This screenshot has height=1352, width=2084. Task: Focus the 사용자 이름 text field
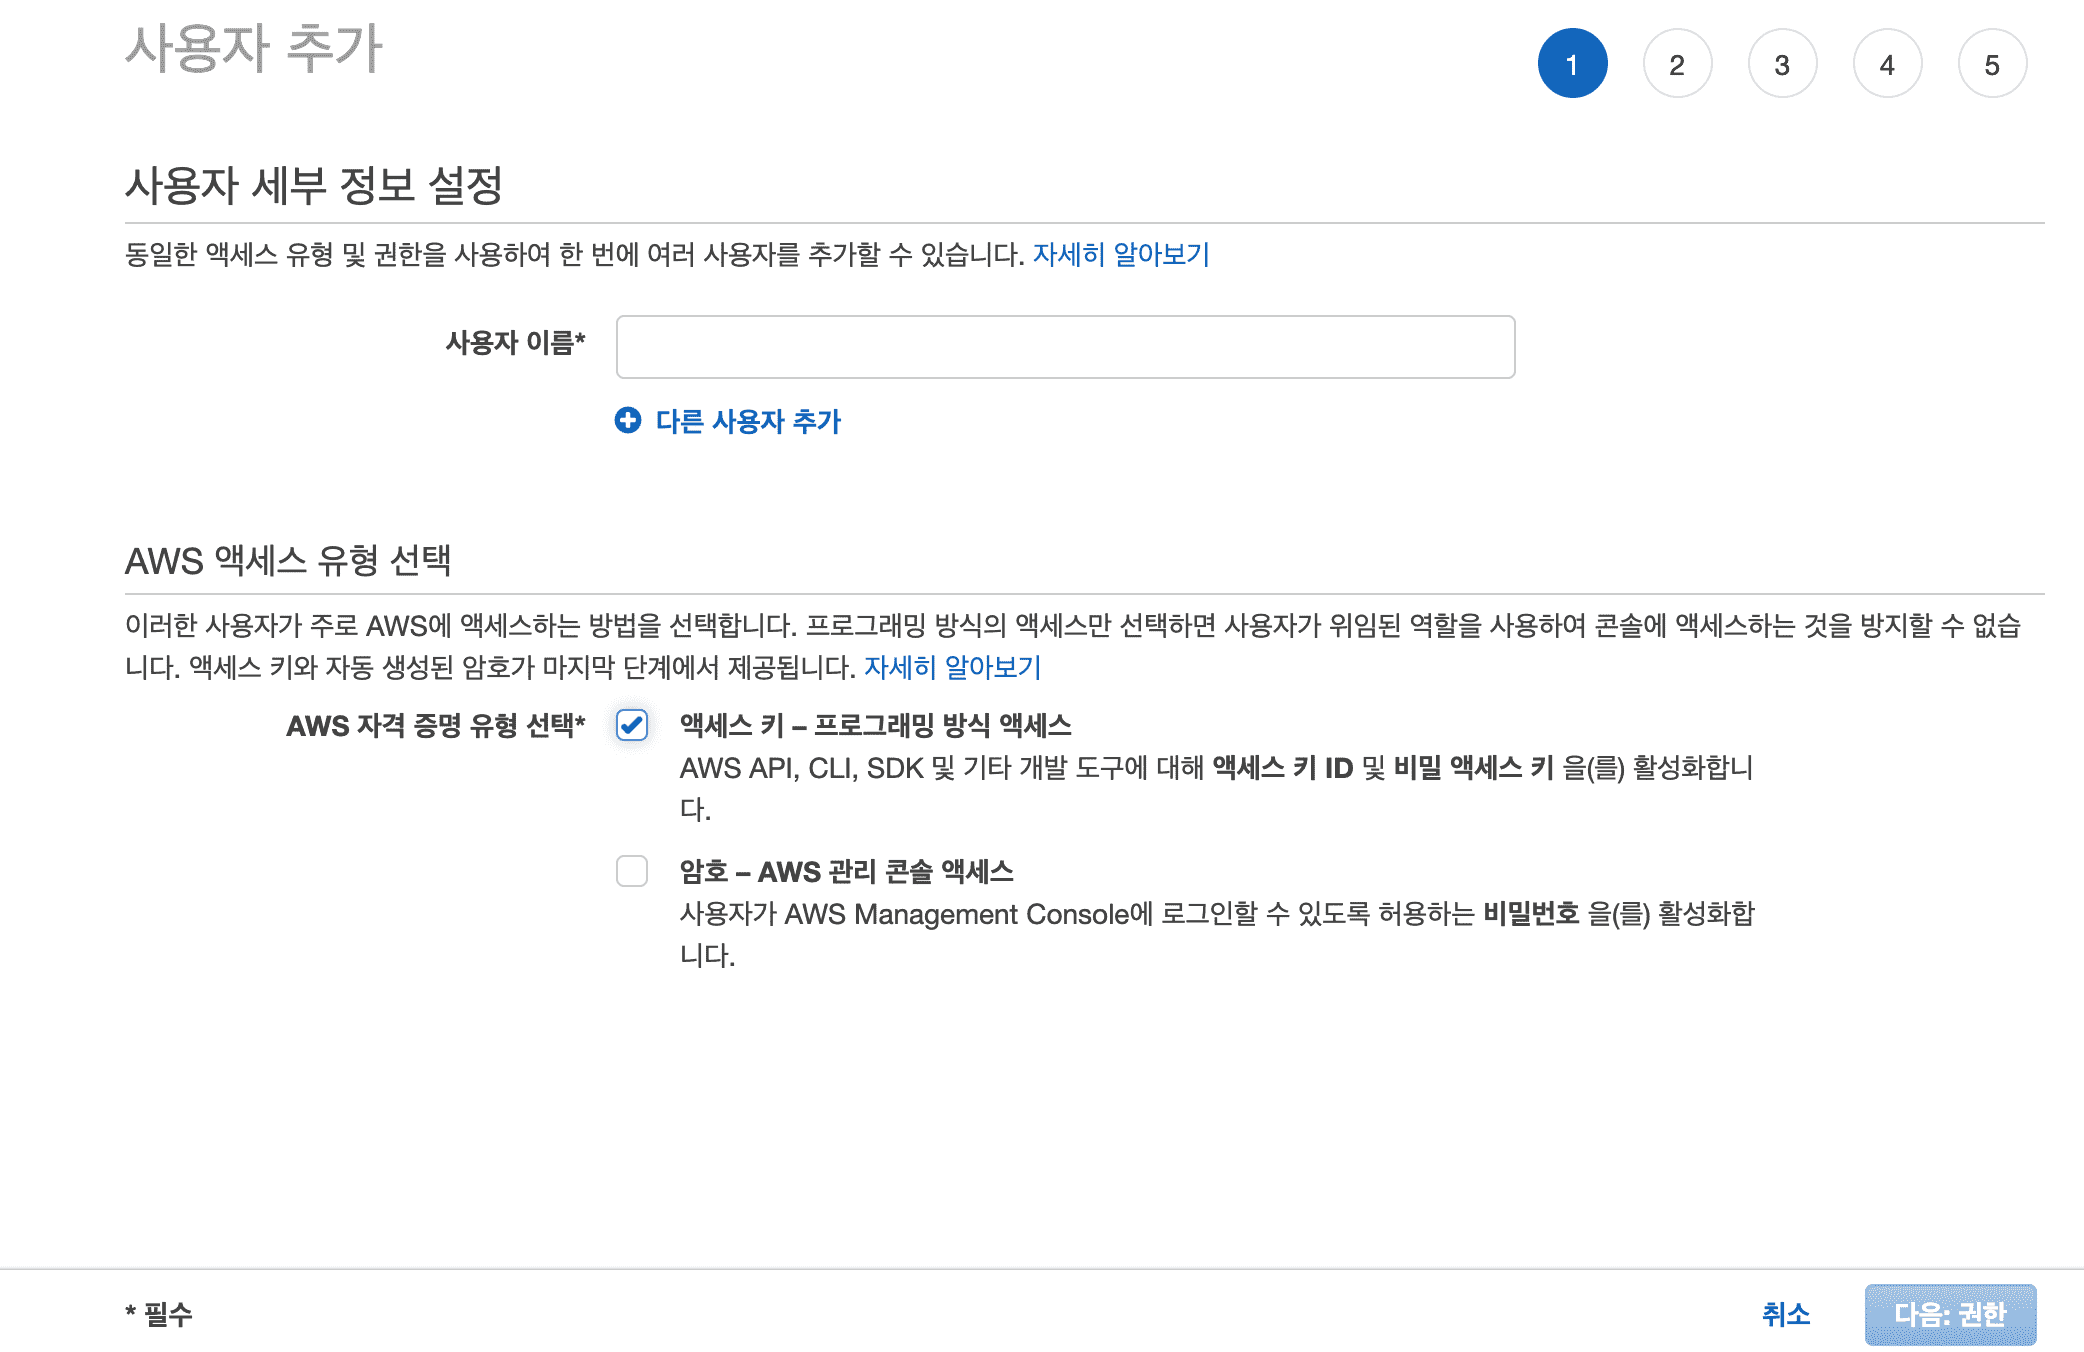pyautogui.click(x=1065, y=347)
